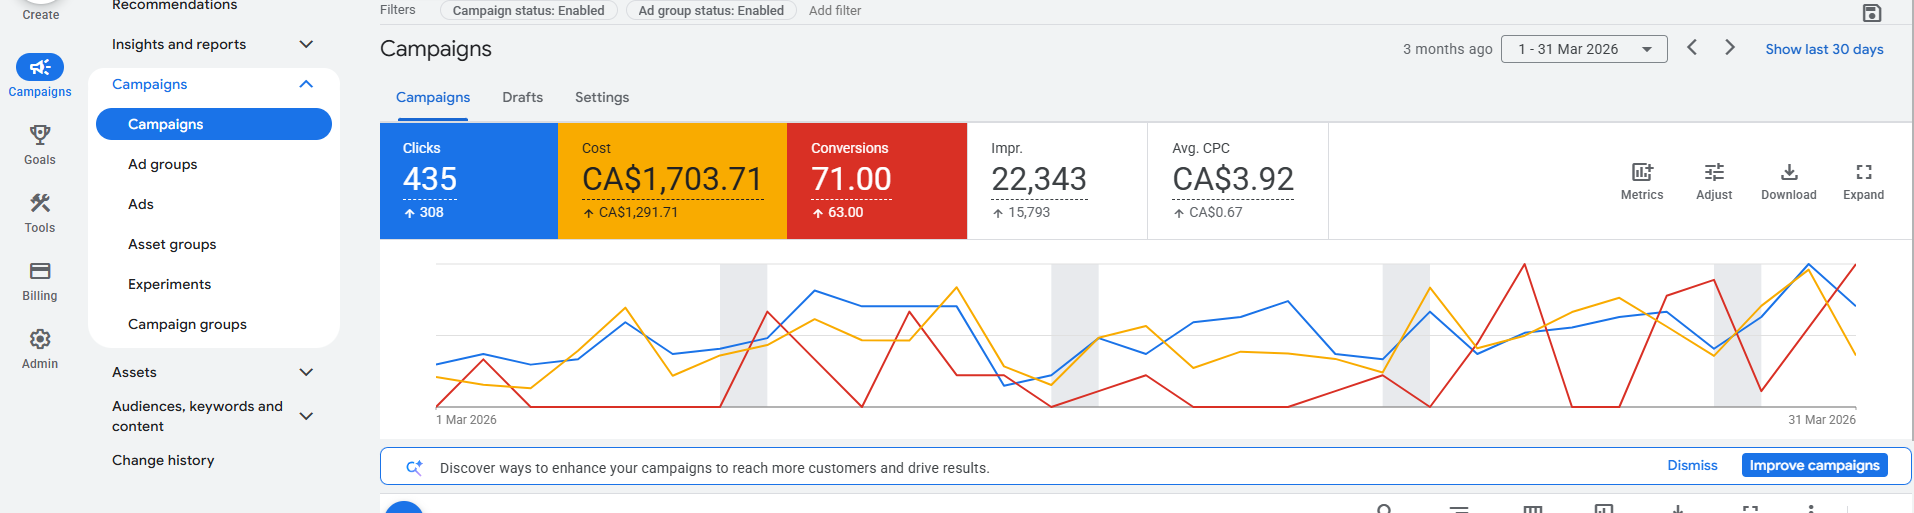
Task: Open Billing from the left rail
Action: (40, 281)
